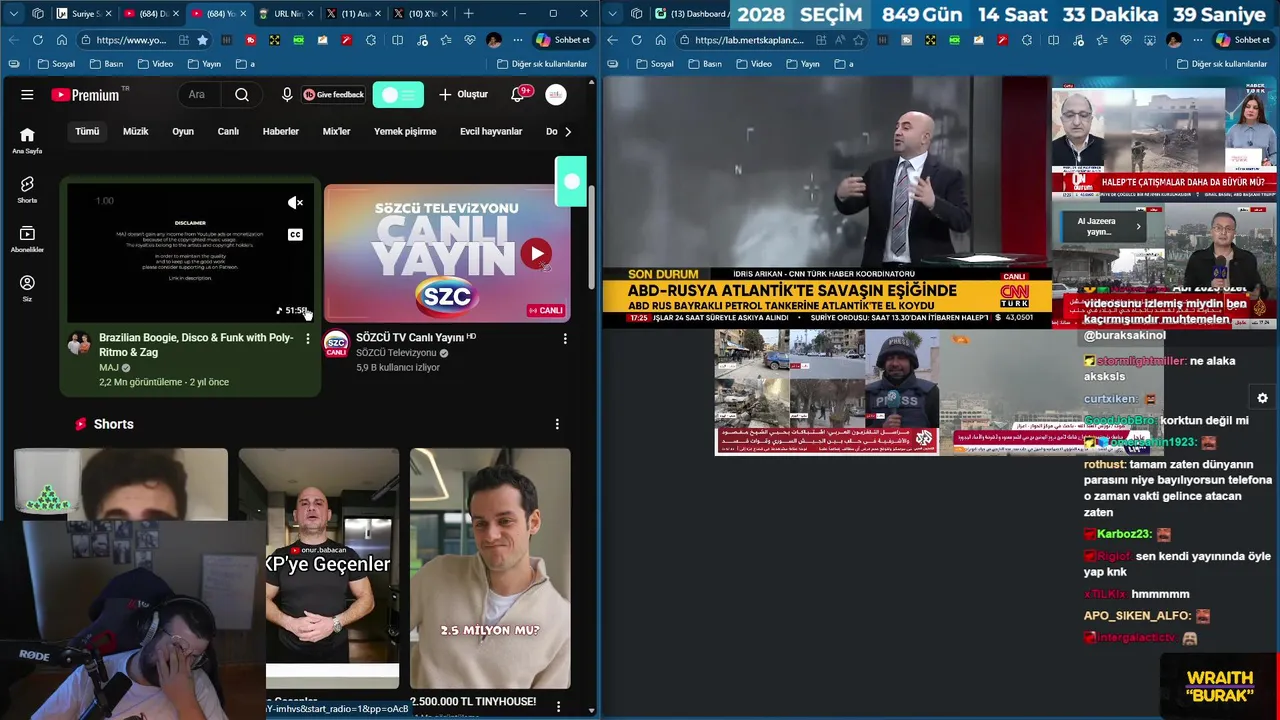Open extensions puzzle icon in left browser
This screenshot has height=720, width=1280.
click(x=371, y=40)
